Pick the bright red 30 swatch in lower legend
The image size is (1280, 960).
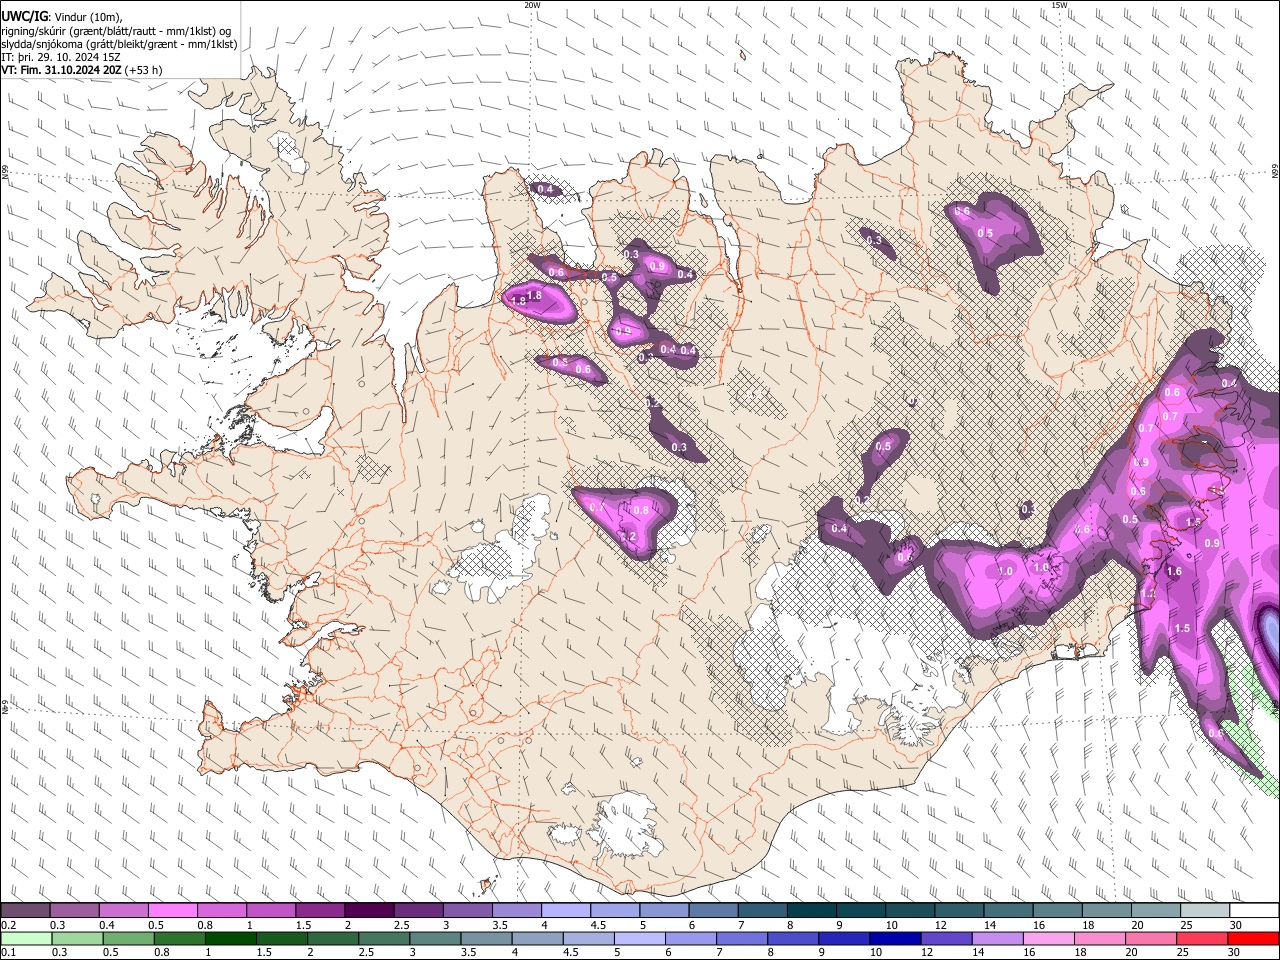(x=1253, y=938)
